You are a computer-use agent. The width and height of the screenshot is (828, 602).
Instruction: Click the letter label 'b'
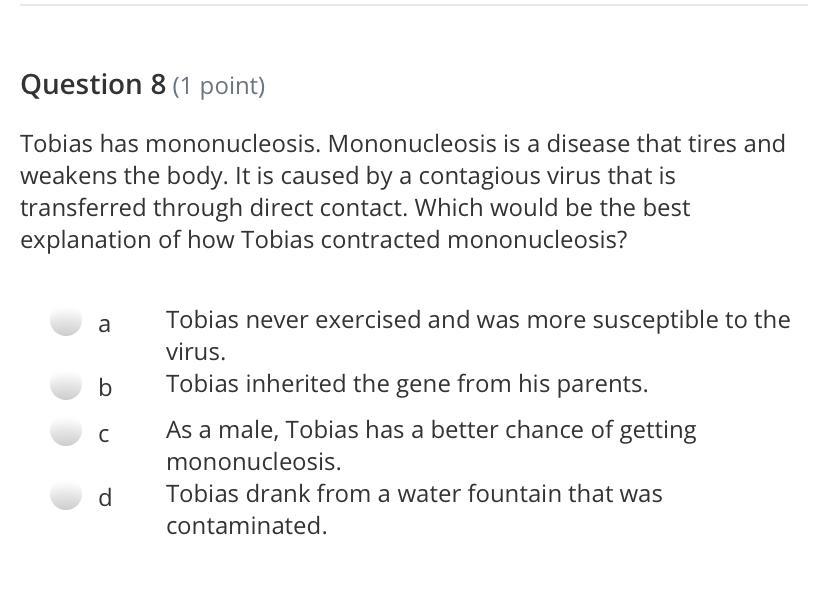coord(105,387)
